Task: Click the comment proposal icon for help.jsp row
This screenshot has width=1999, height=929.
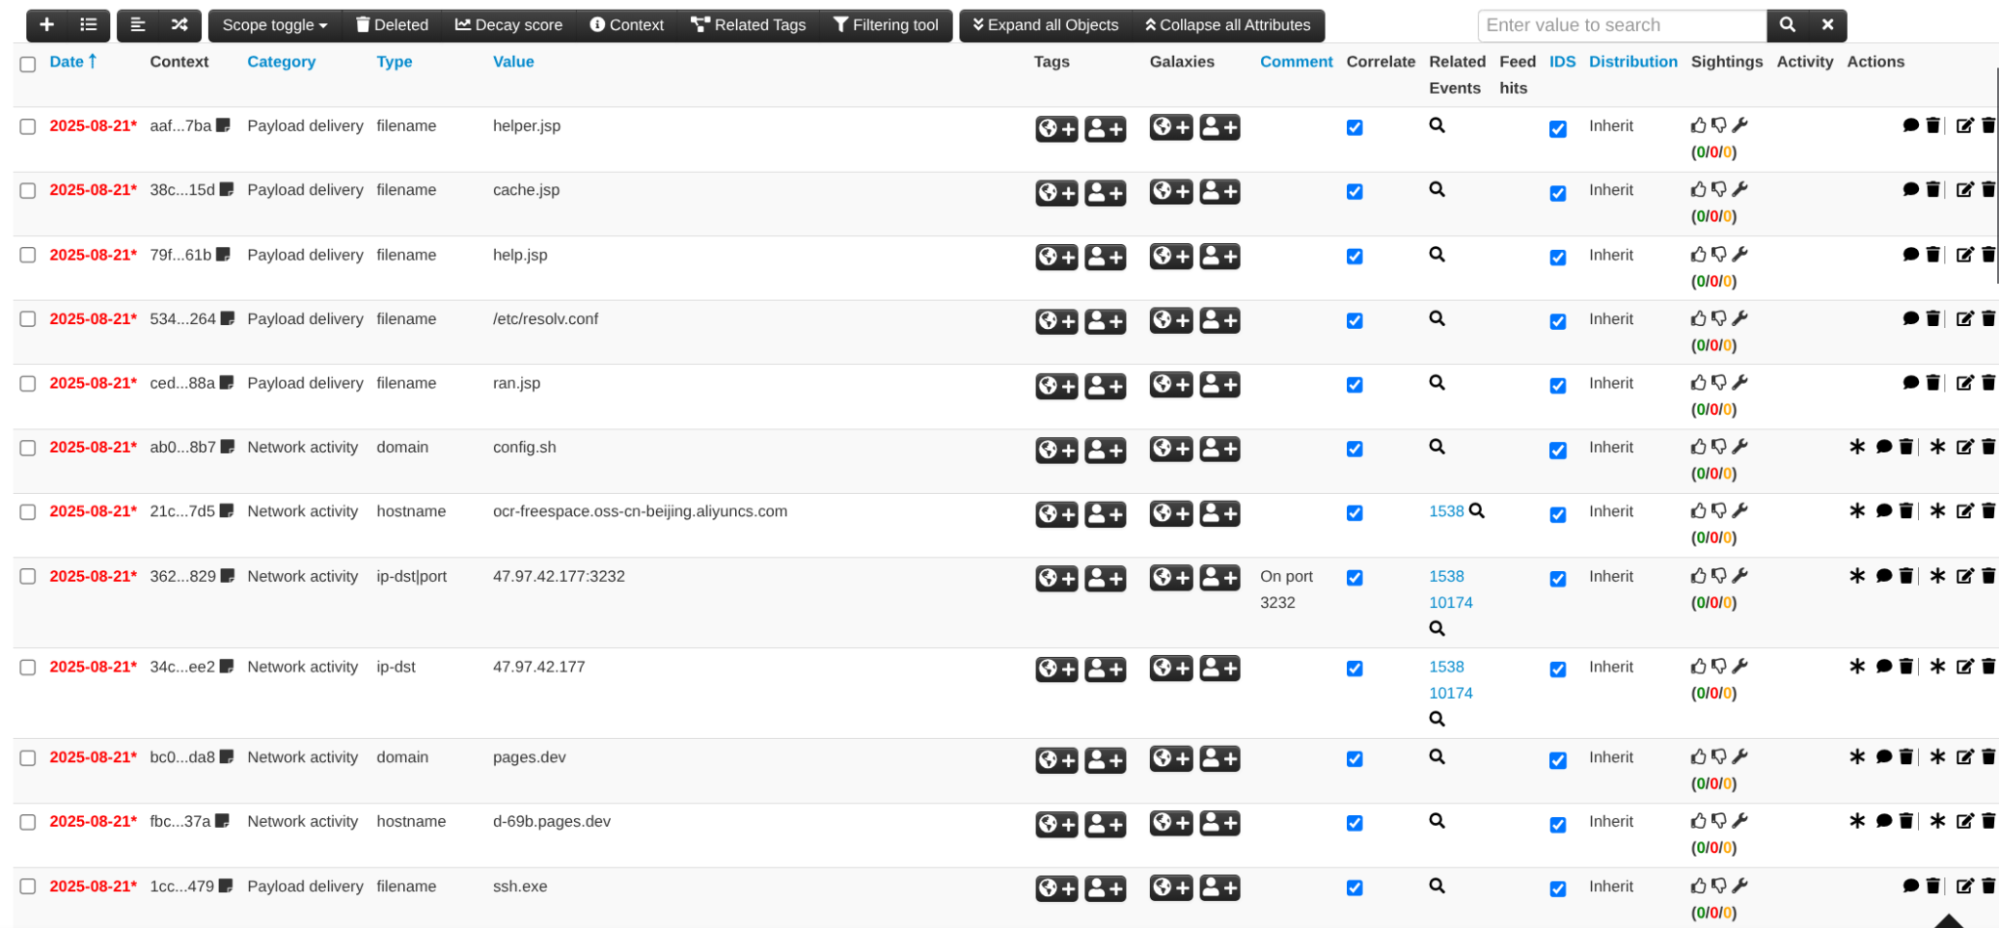Action: coord(1911,255)
